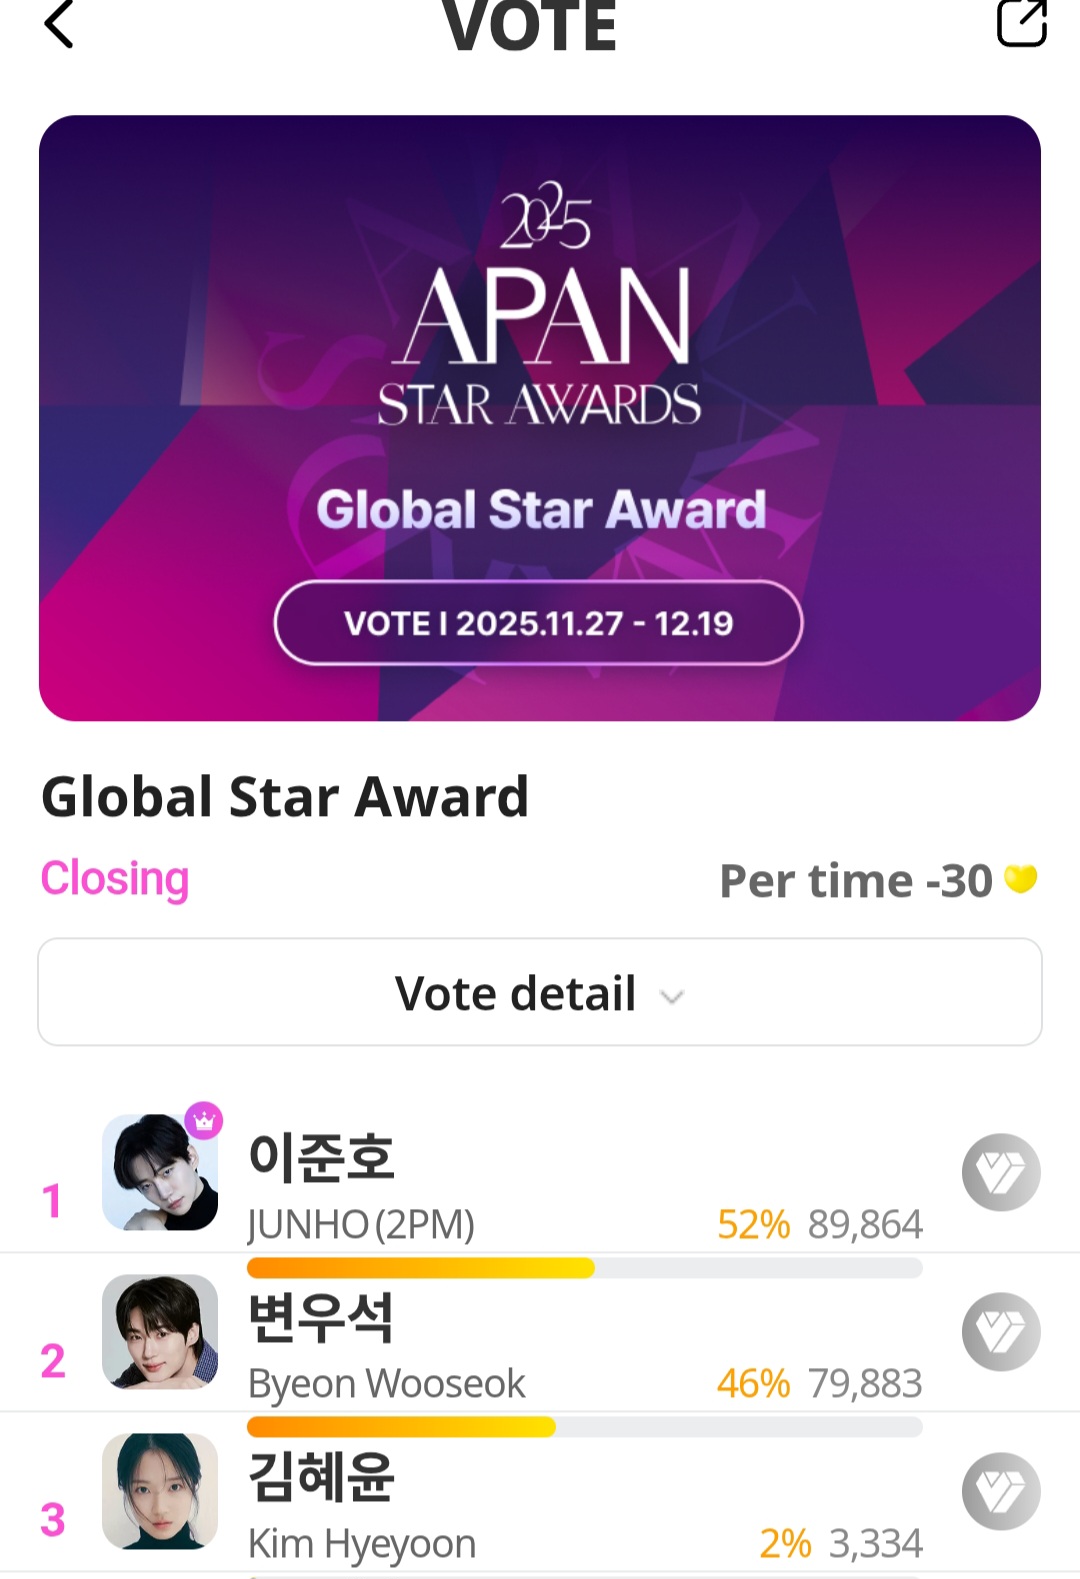This screenshot has height=1579, width=1080.
Task: Vote for JUNHO with the diamond icon
Action: (1001, 1172)
